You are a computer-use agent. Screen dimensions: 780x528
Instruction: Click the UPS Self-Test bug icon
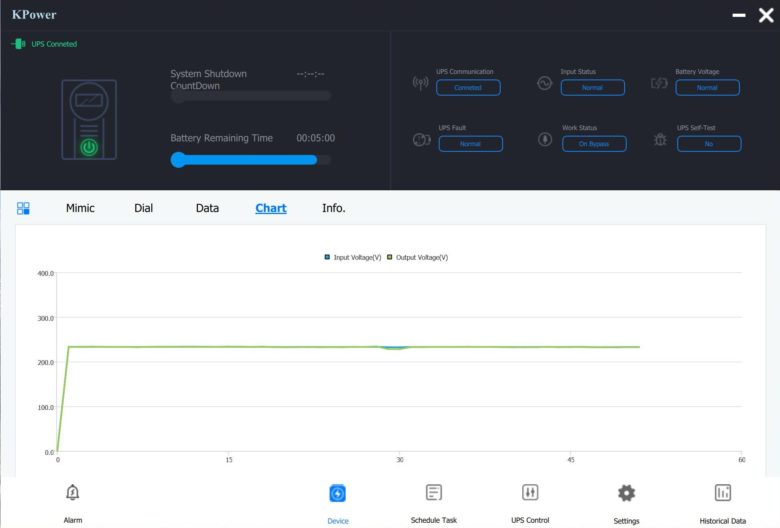click(660, 139)
